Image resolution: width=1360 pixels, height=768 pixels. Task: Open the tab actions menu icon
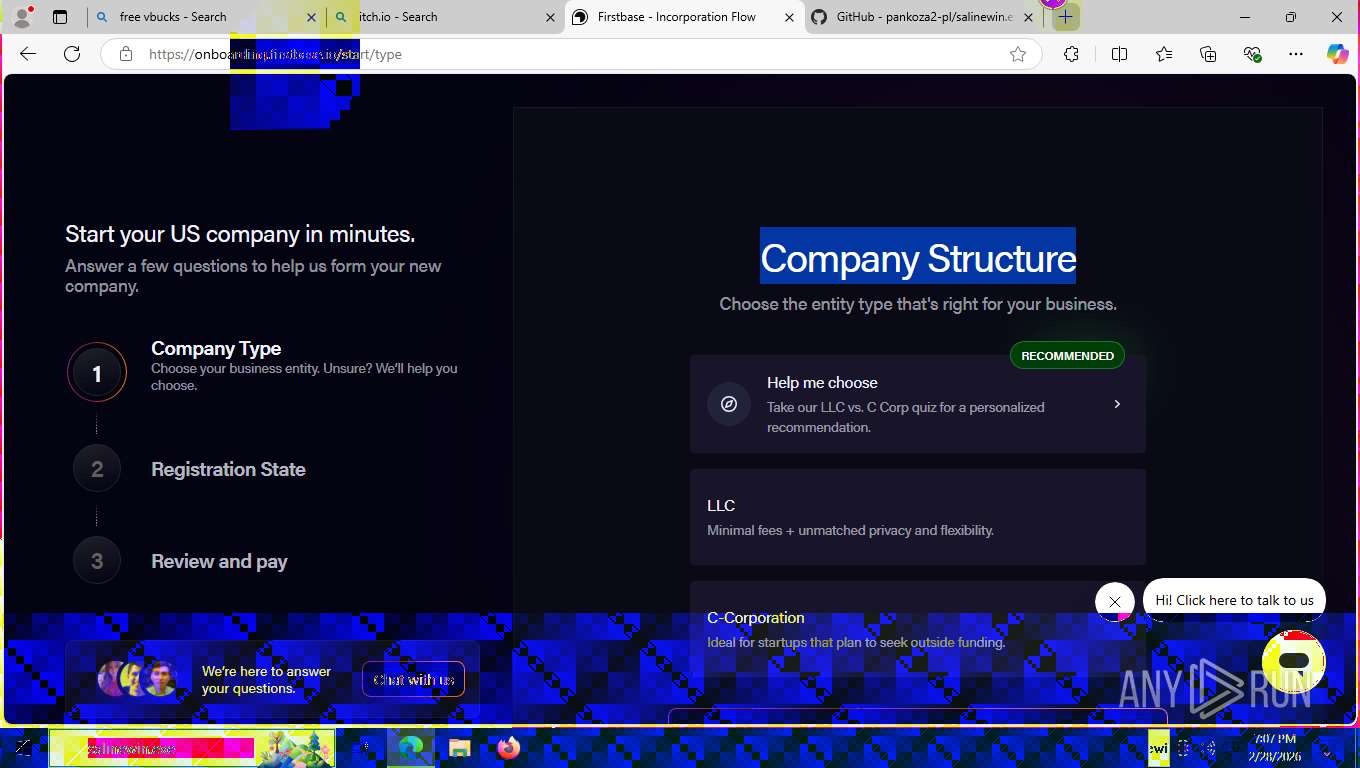60,17
